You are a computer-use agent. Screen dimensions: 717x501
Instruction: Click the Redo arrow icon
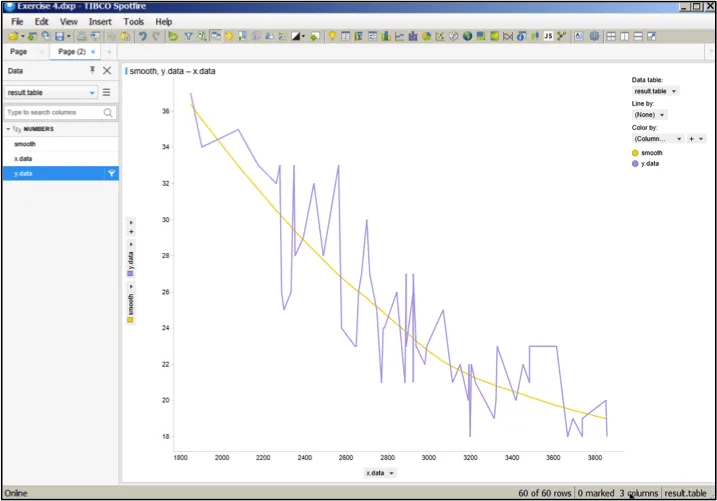click(x=156, y=36)
